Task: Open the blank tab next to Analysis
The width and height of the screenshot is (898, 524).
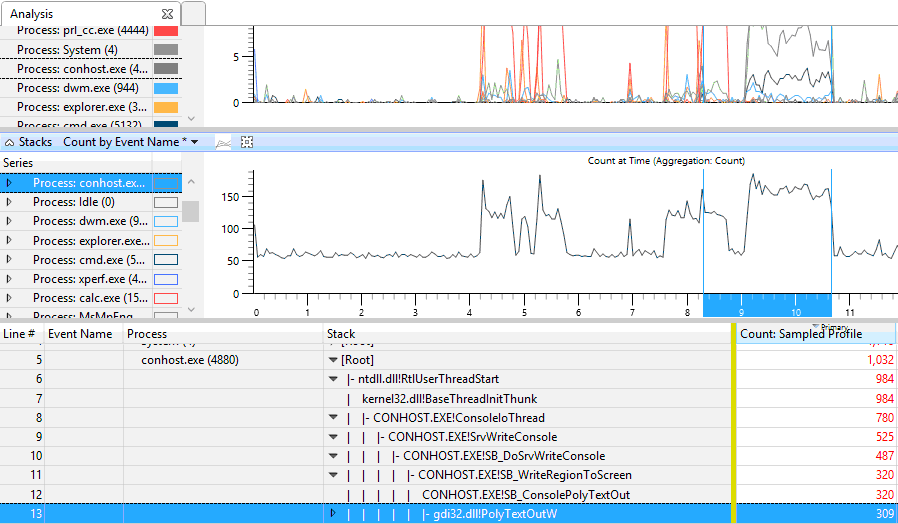Action: click(x=194, y=13)
